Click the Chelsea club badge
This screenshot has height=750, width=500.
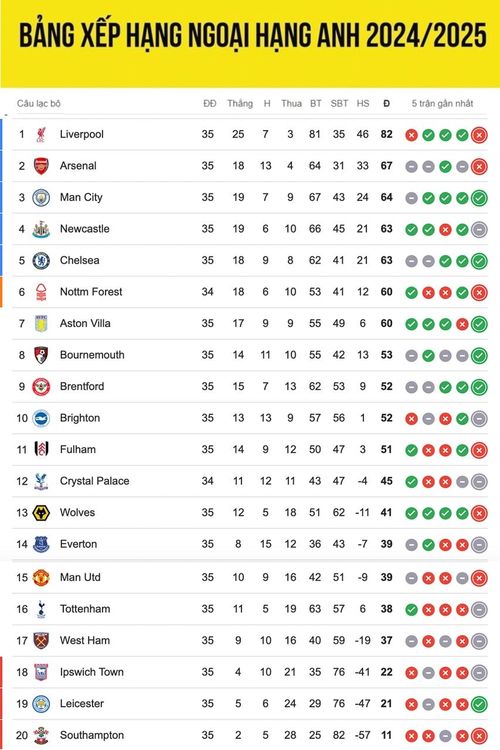click(x=41, y=261)
